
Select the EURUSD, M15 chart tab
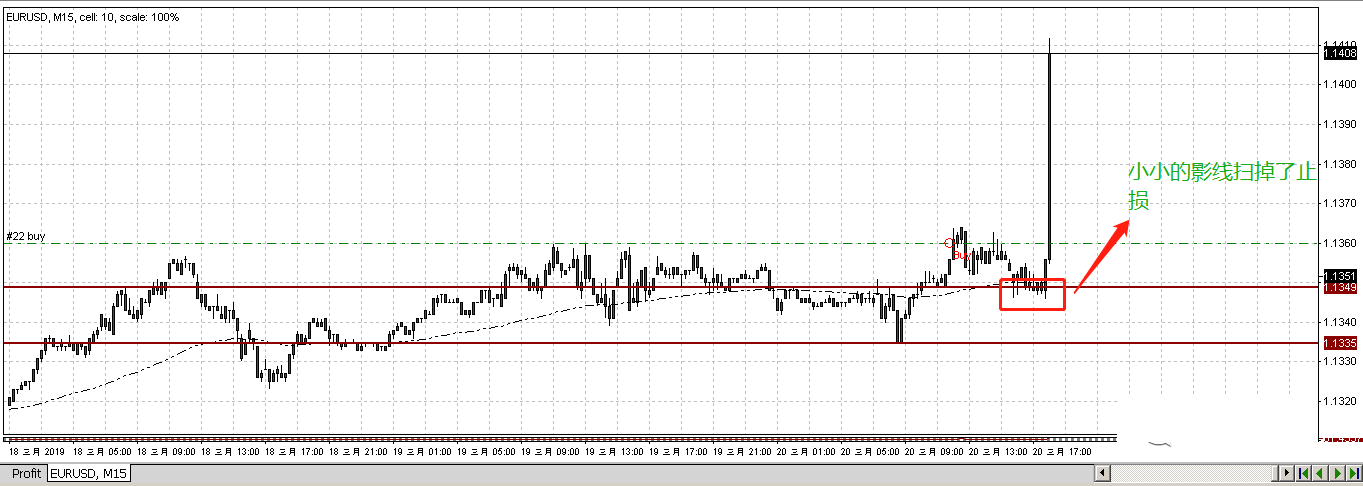point(89,473)
